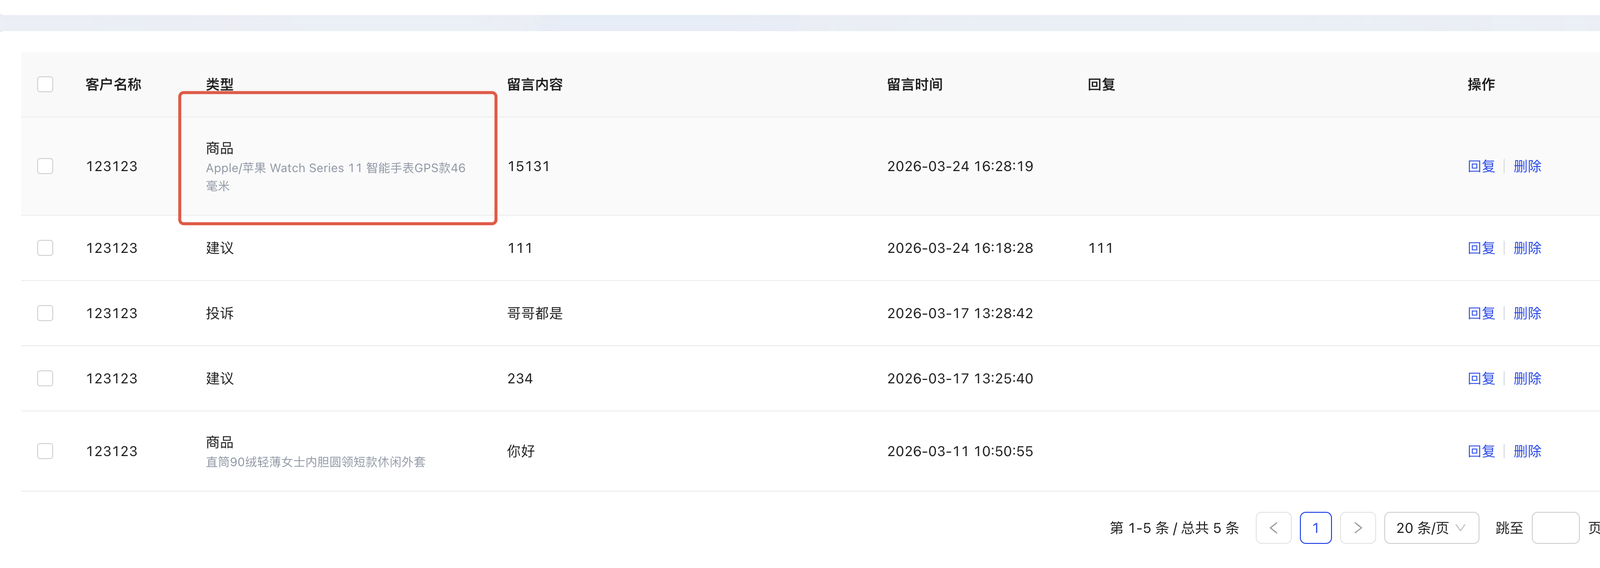Click page number 1

point(1315,528)
